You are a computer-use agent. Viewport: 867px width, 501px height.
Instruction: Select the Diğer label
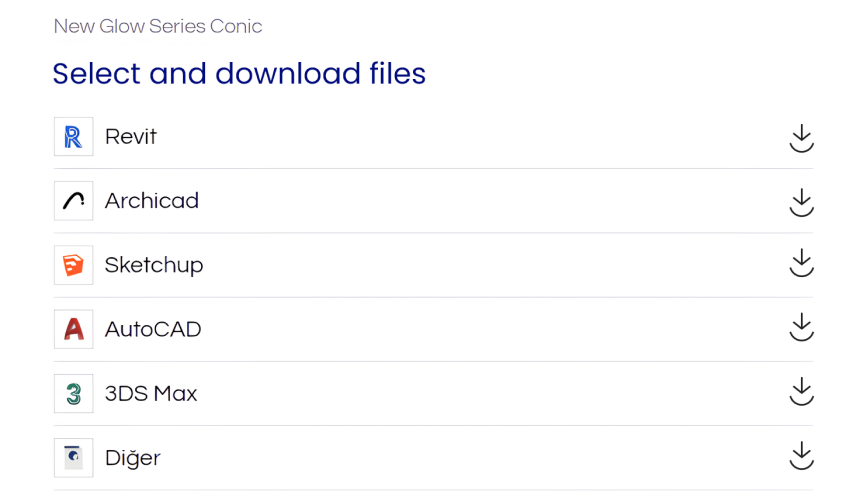click(x=133, y=458)
